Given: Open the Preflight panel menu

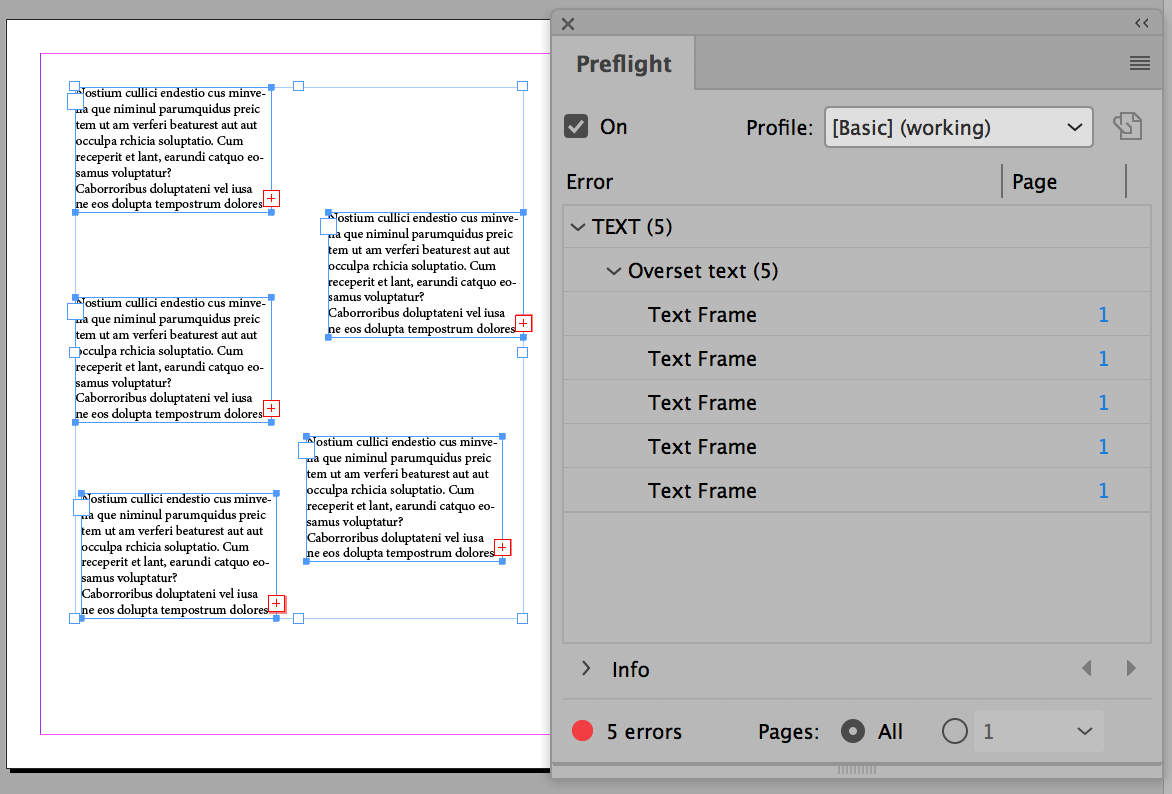Looking at the screenshot, I should click(x=1139, y=63).
